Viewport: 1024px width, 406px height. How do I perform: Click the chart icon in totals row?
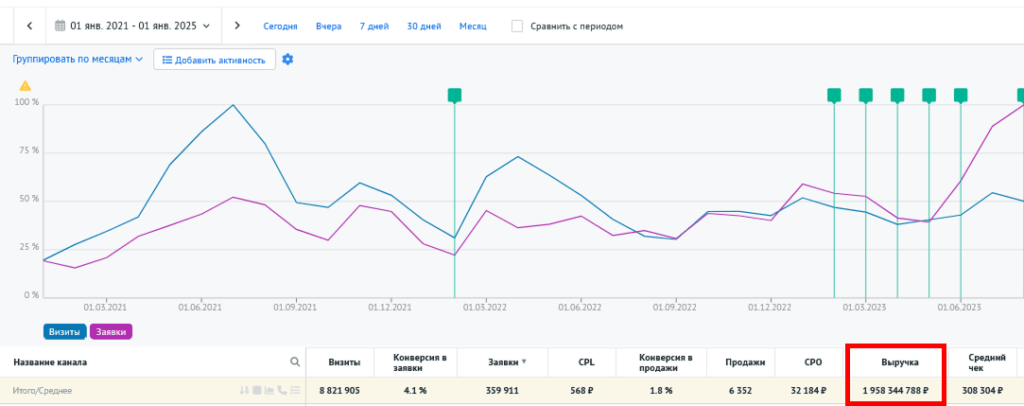tap(269, 391)
